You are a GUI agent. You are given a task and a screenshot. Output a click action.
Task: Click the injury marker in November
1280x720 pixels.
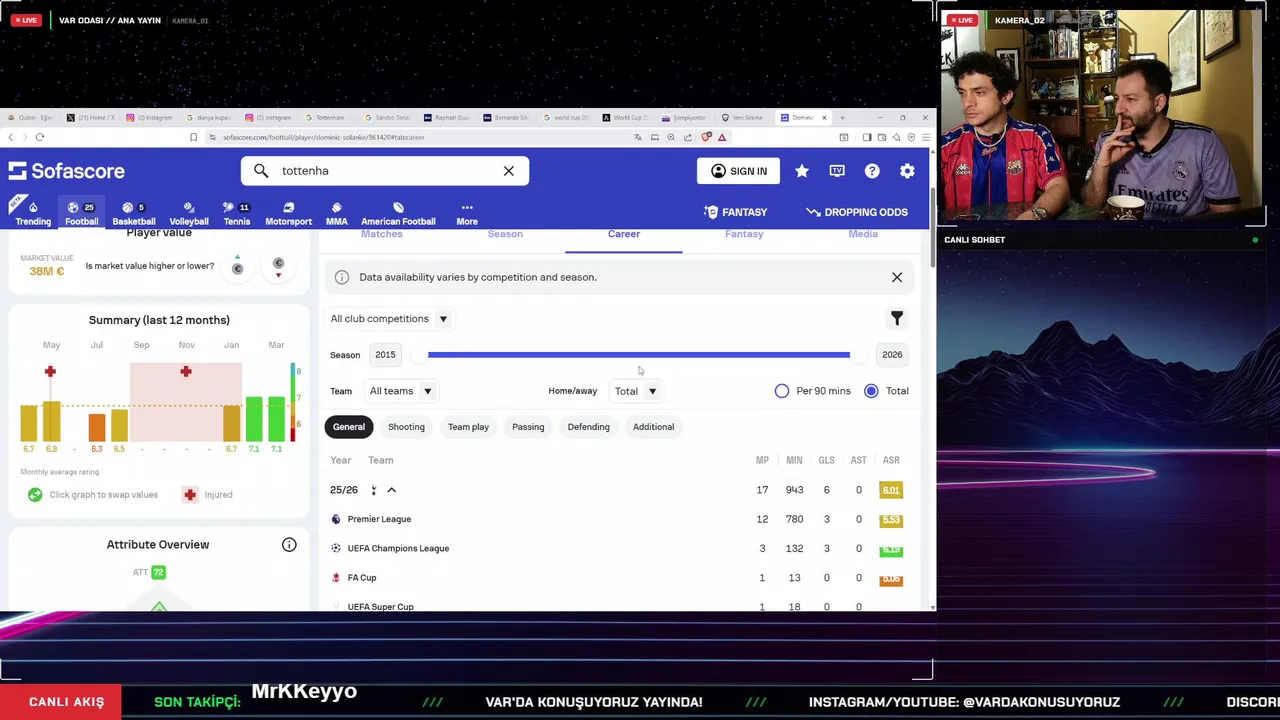point(185,371)
